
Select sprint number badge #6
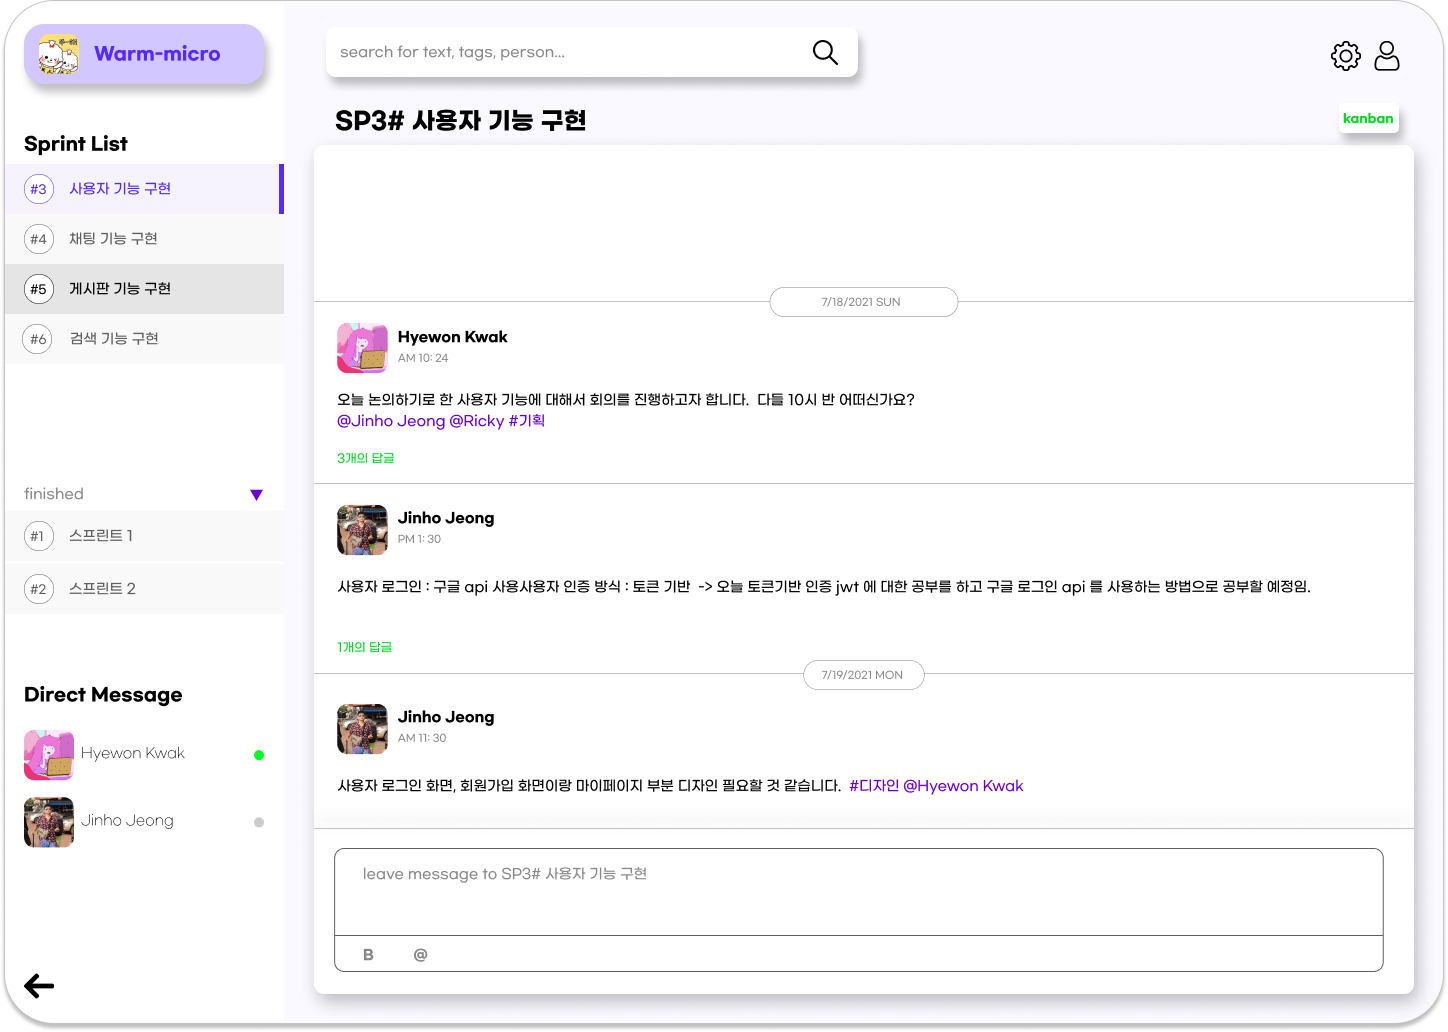[x=38, y=339]
